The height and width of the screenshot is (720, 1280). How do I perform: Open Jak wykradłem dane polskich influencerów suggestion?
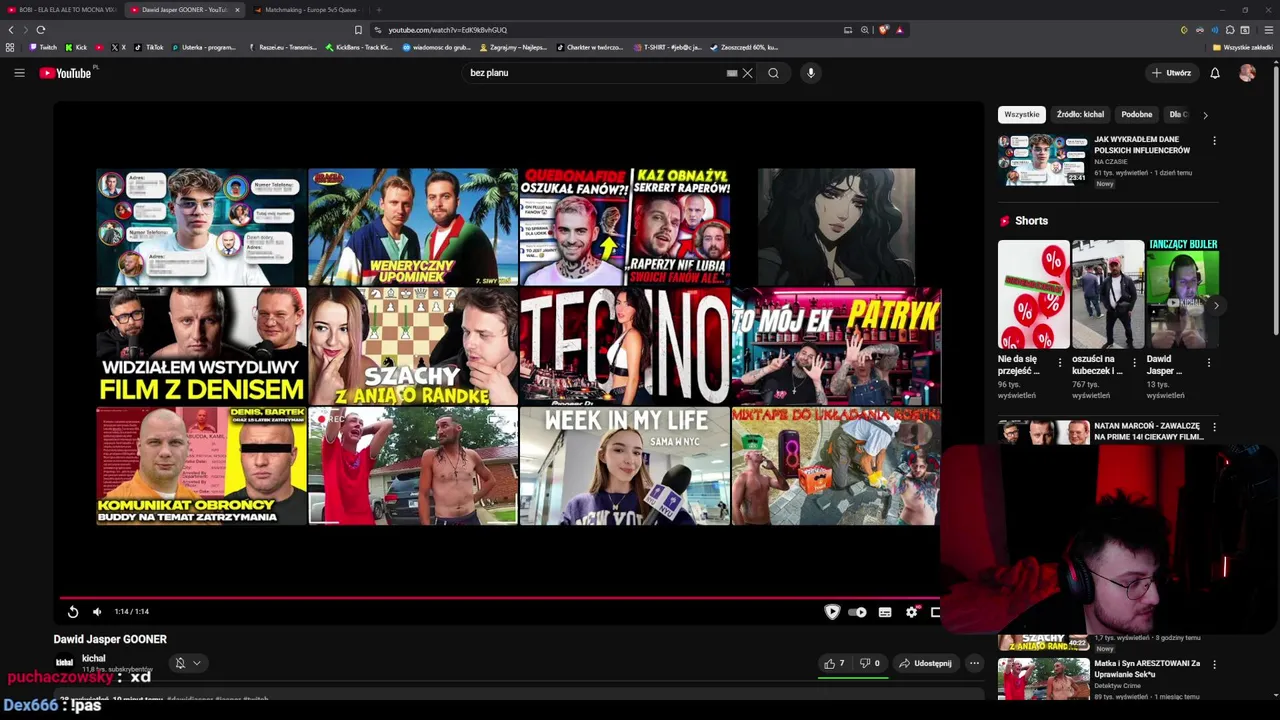click(x=1108, y=160)
